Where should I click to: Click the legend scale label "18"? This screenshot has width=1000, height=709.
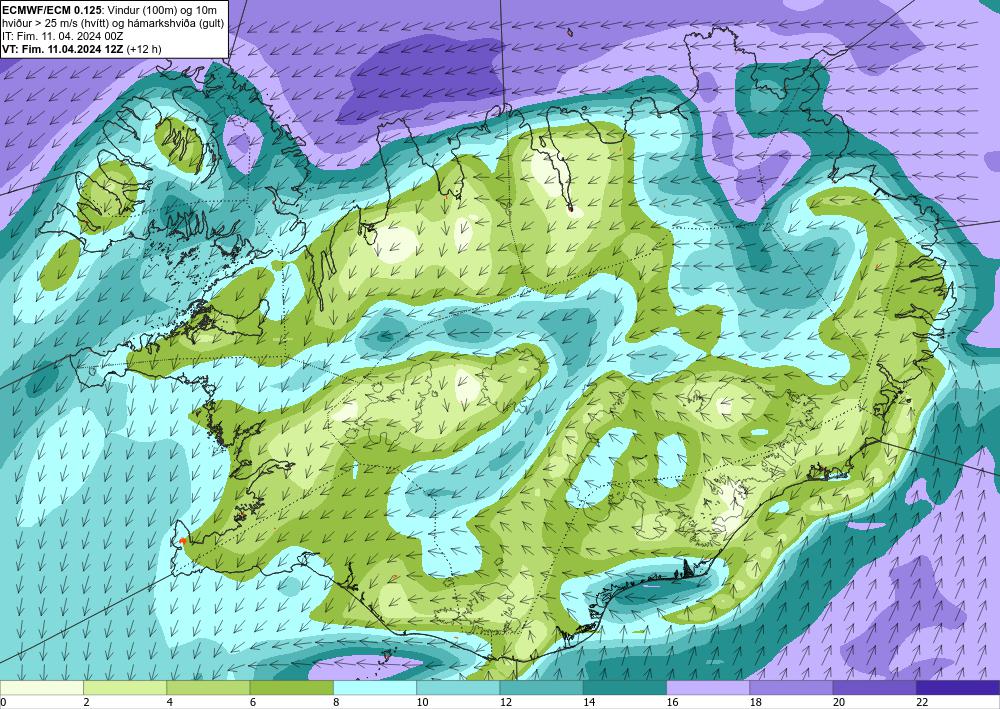756,702
